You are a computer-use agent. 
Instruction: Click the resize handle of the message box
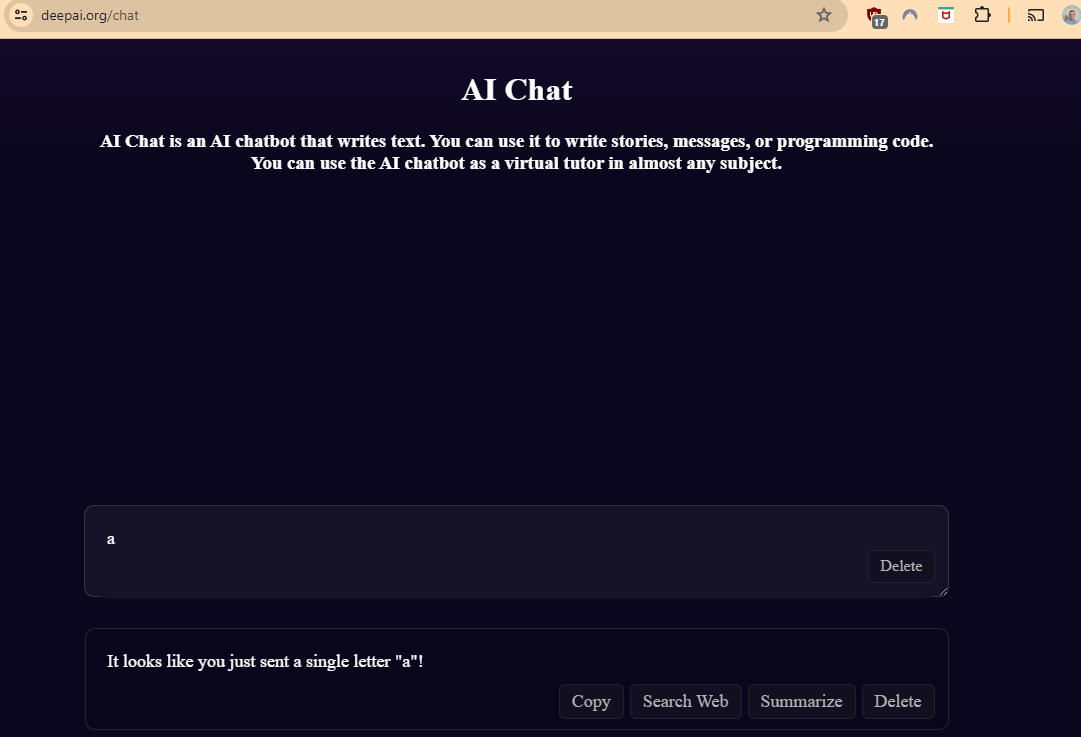pos(942,591)
